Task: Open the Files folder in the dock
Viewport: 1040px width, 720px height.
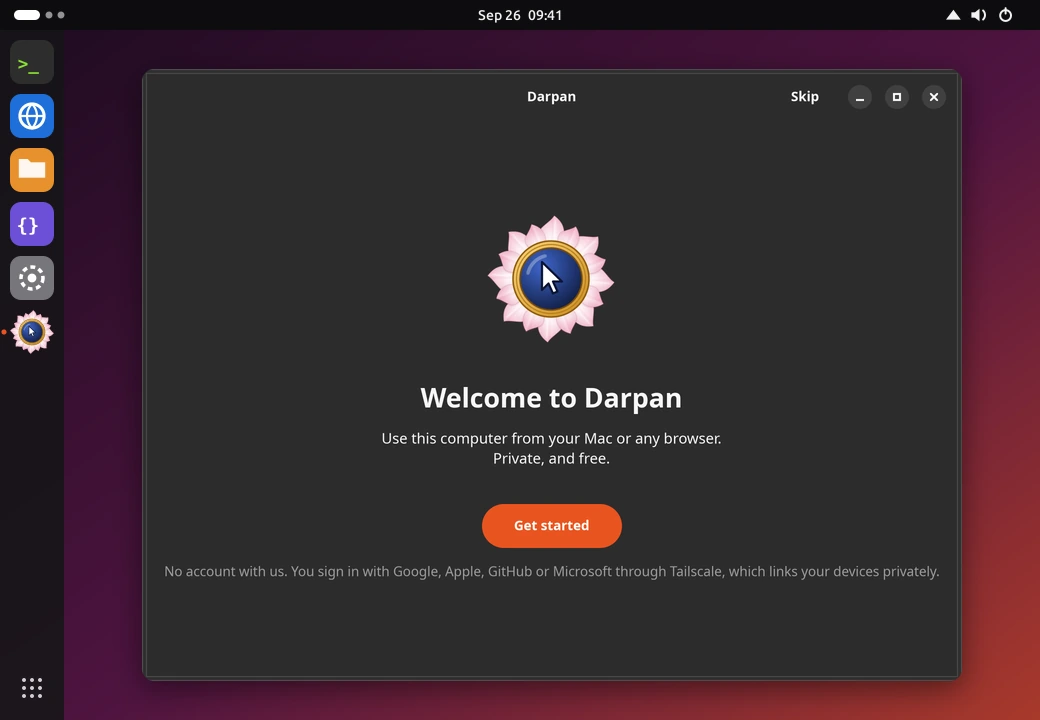Action: (x=32, y=170)
